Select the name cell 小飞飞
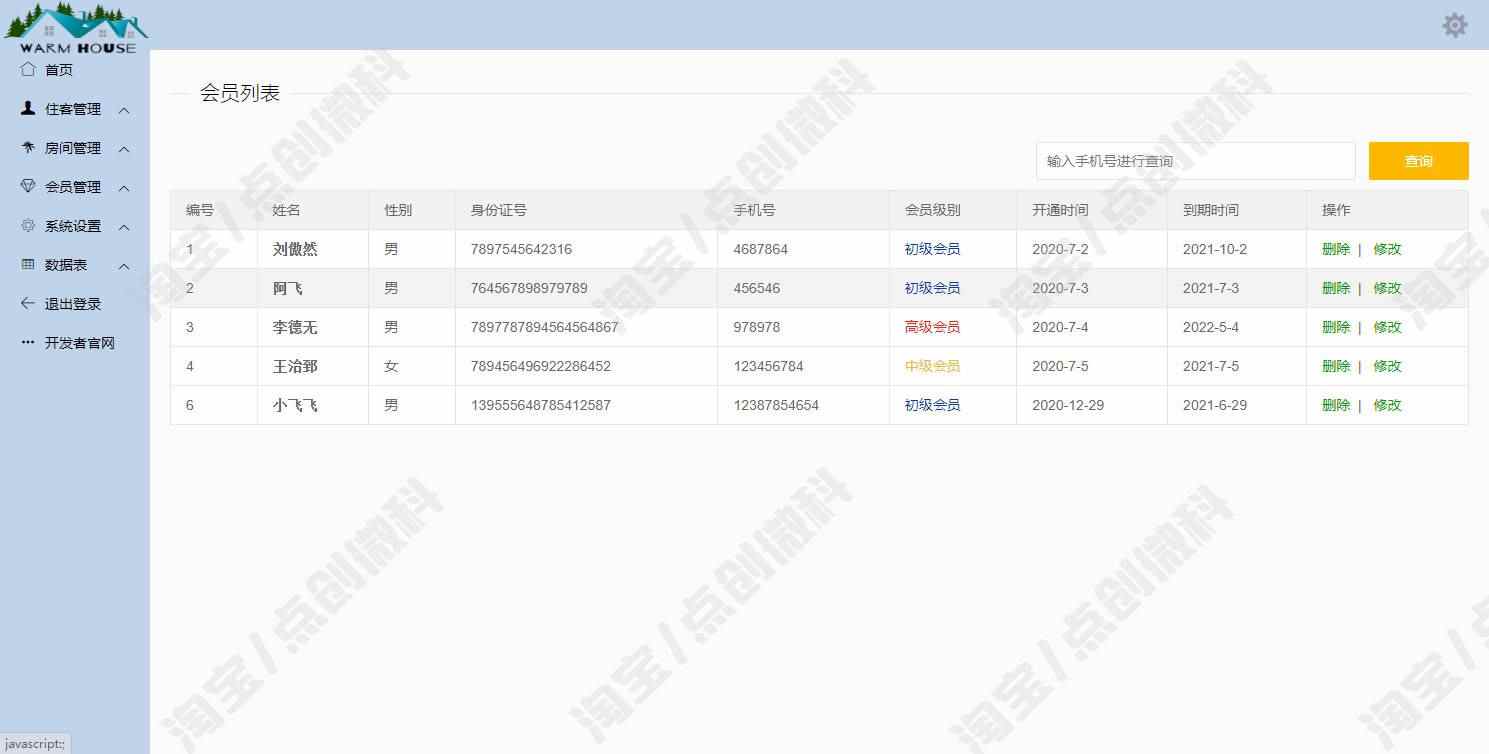Image resolution: width=1489 pixels, height=754 pixels. click(295, 405)
